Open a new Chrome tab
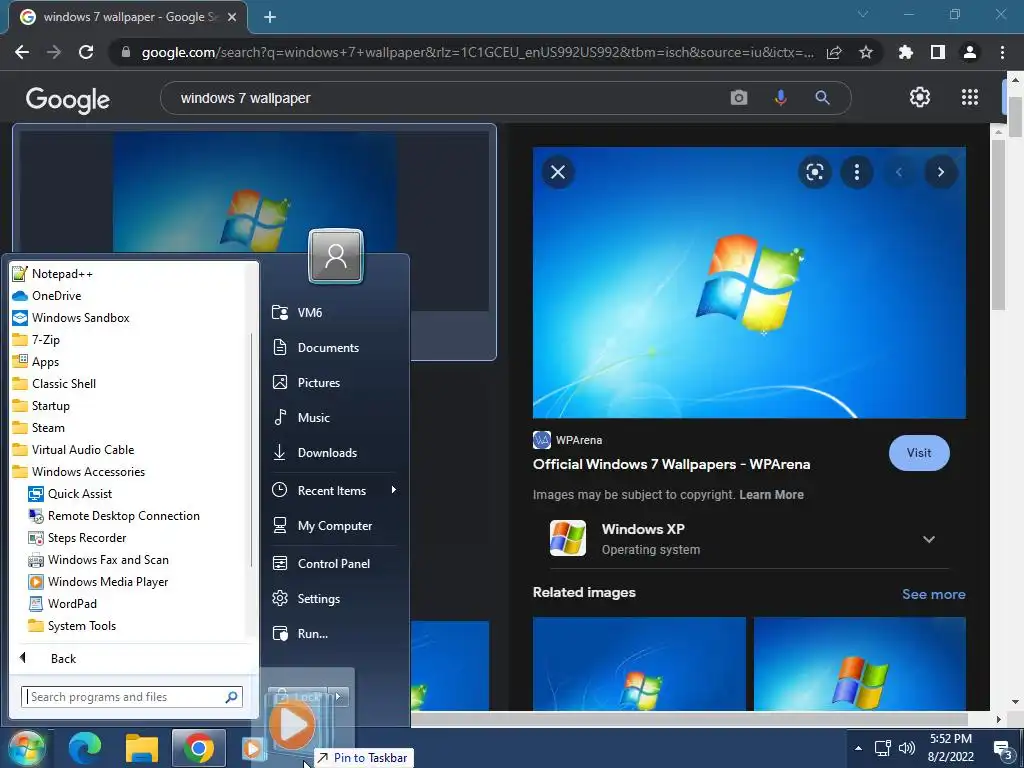1024x768 pixels. (270, 17)
